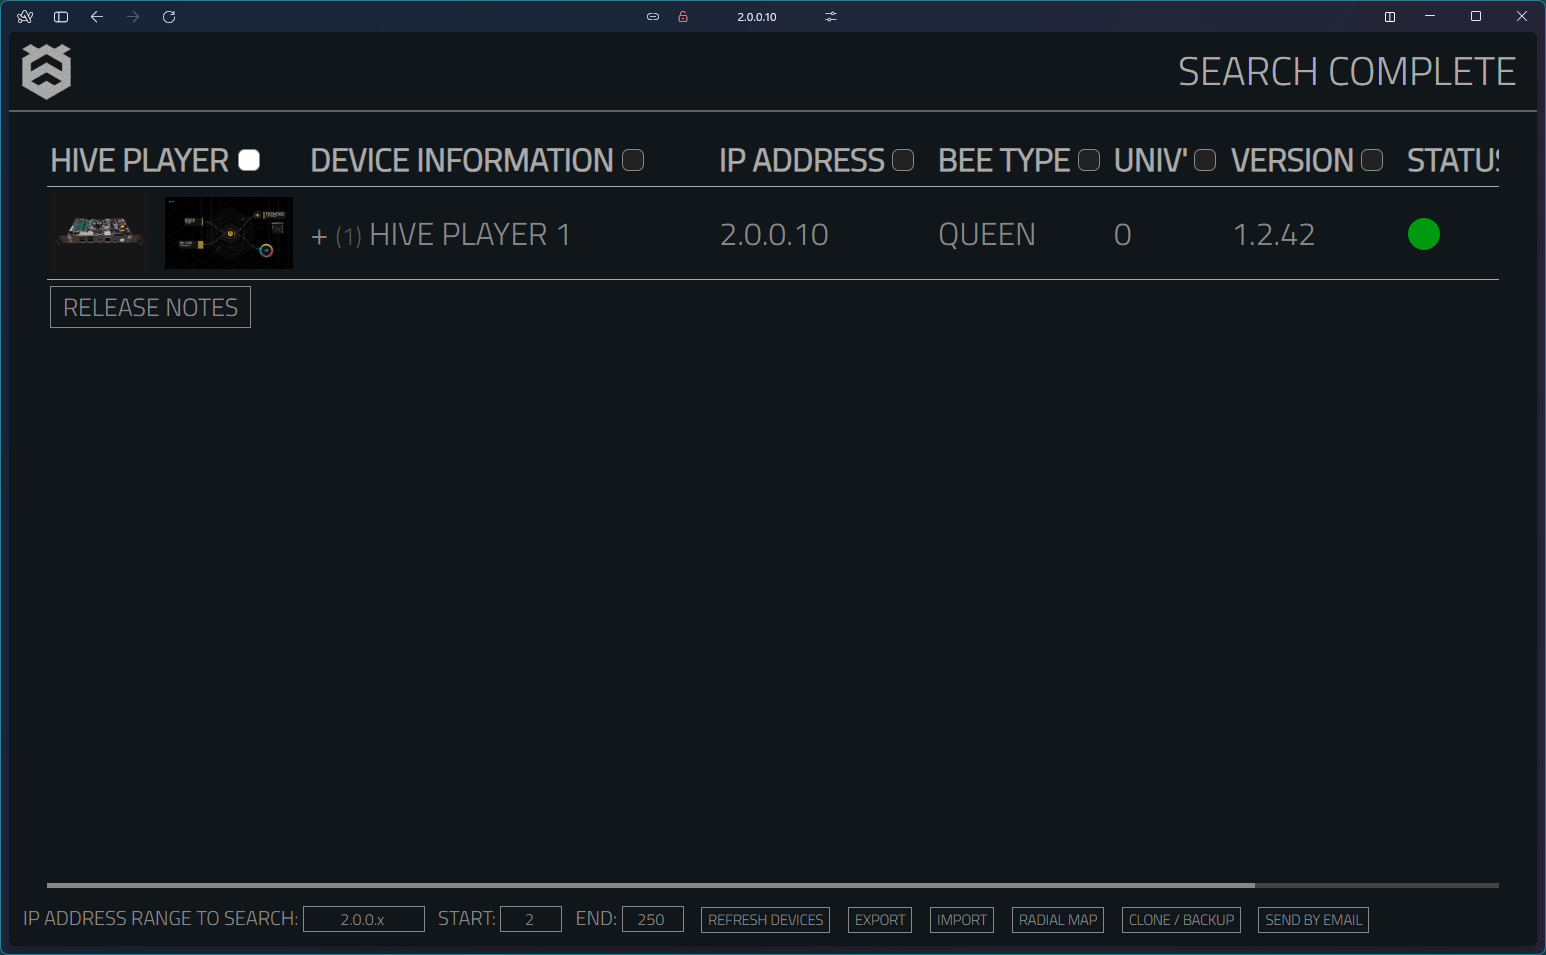The height and width of the screenshot is (955, 1546).
Task: Click the IP ADDRESS RANGE TO SEARCH label
Action: pos(160,918)
